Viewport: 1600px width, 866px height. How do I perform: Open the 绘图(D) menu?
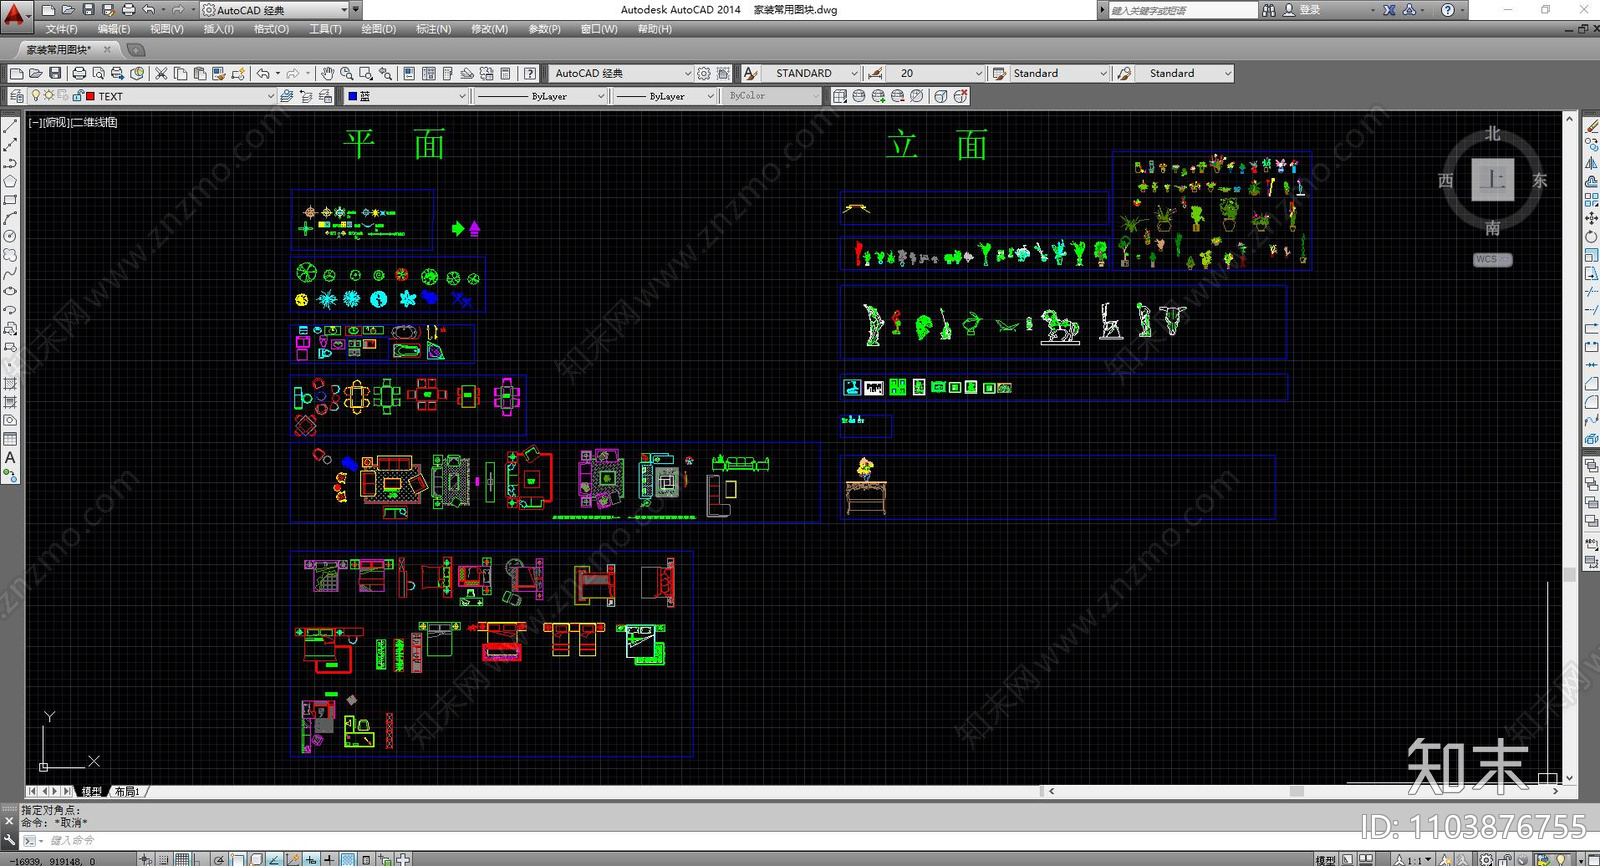click(x=378, y=29)
